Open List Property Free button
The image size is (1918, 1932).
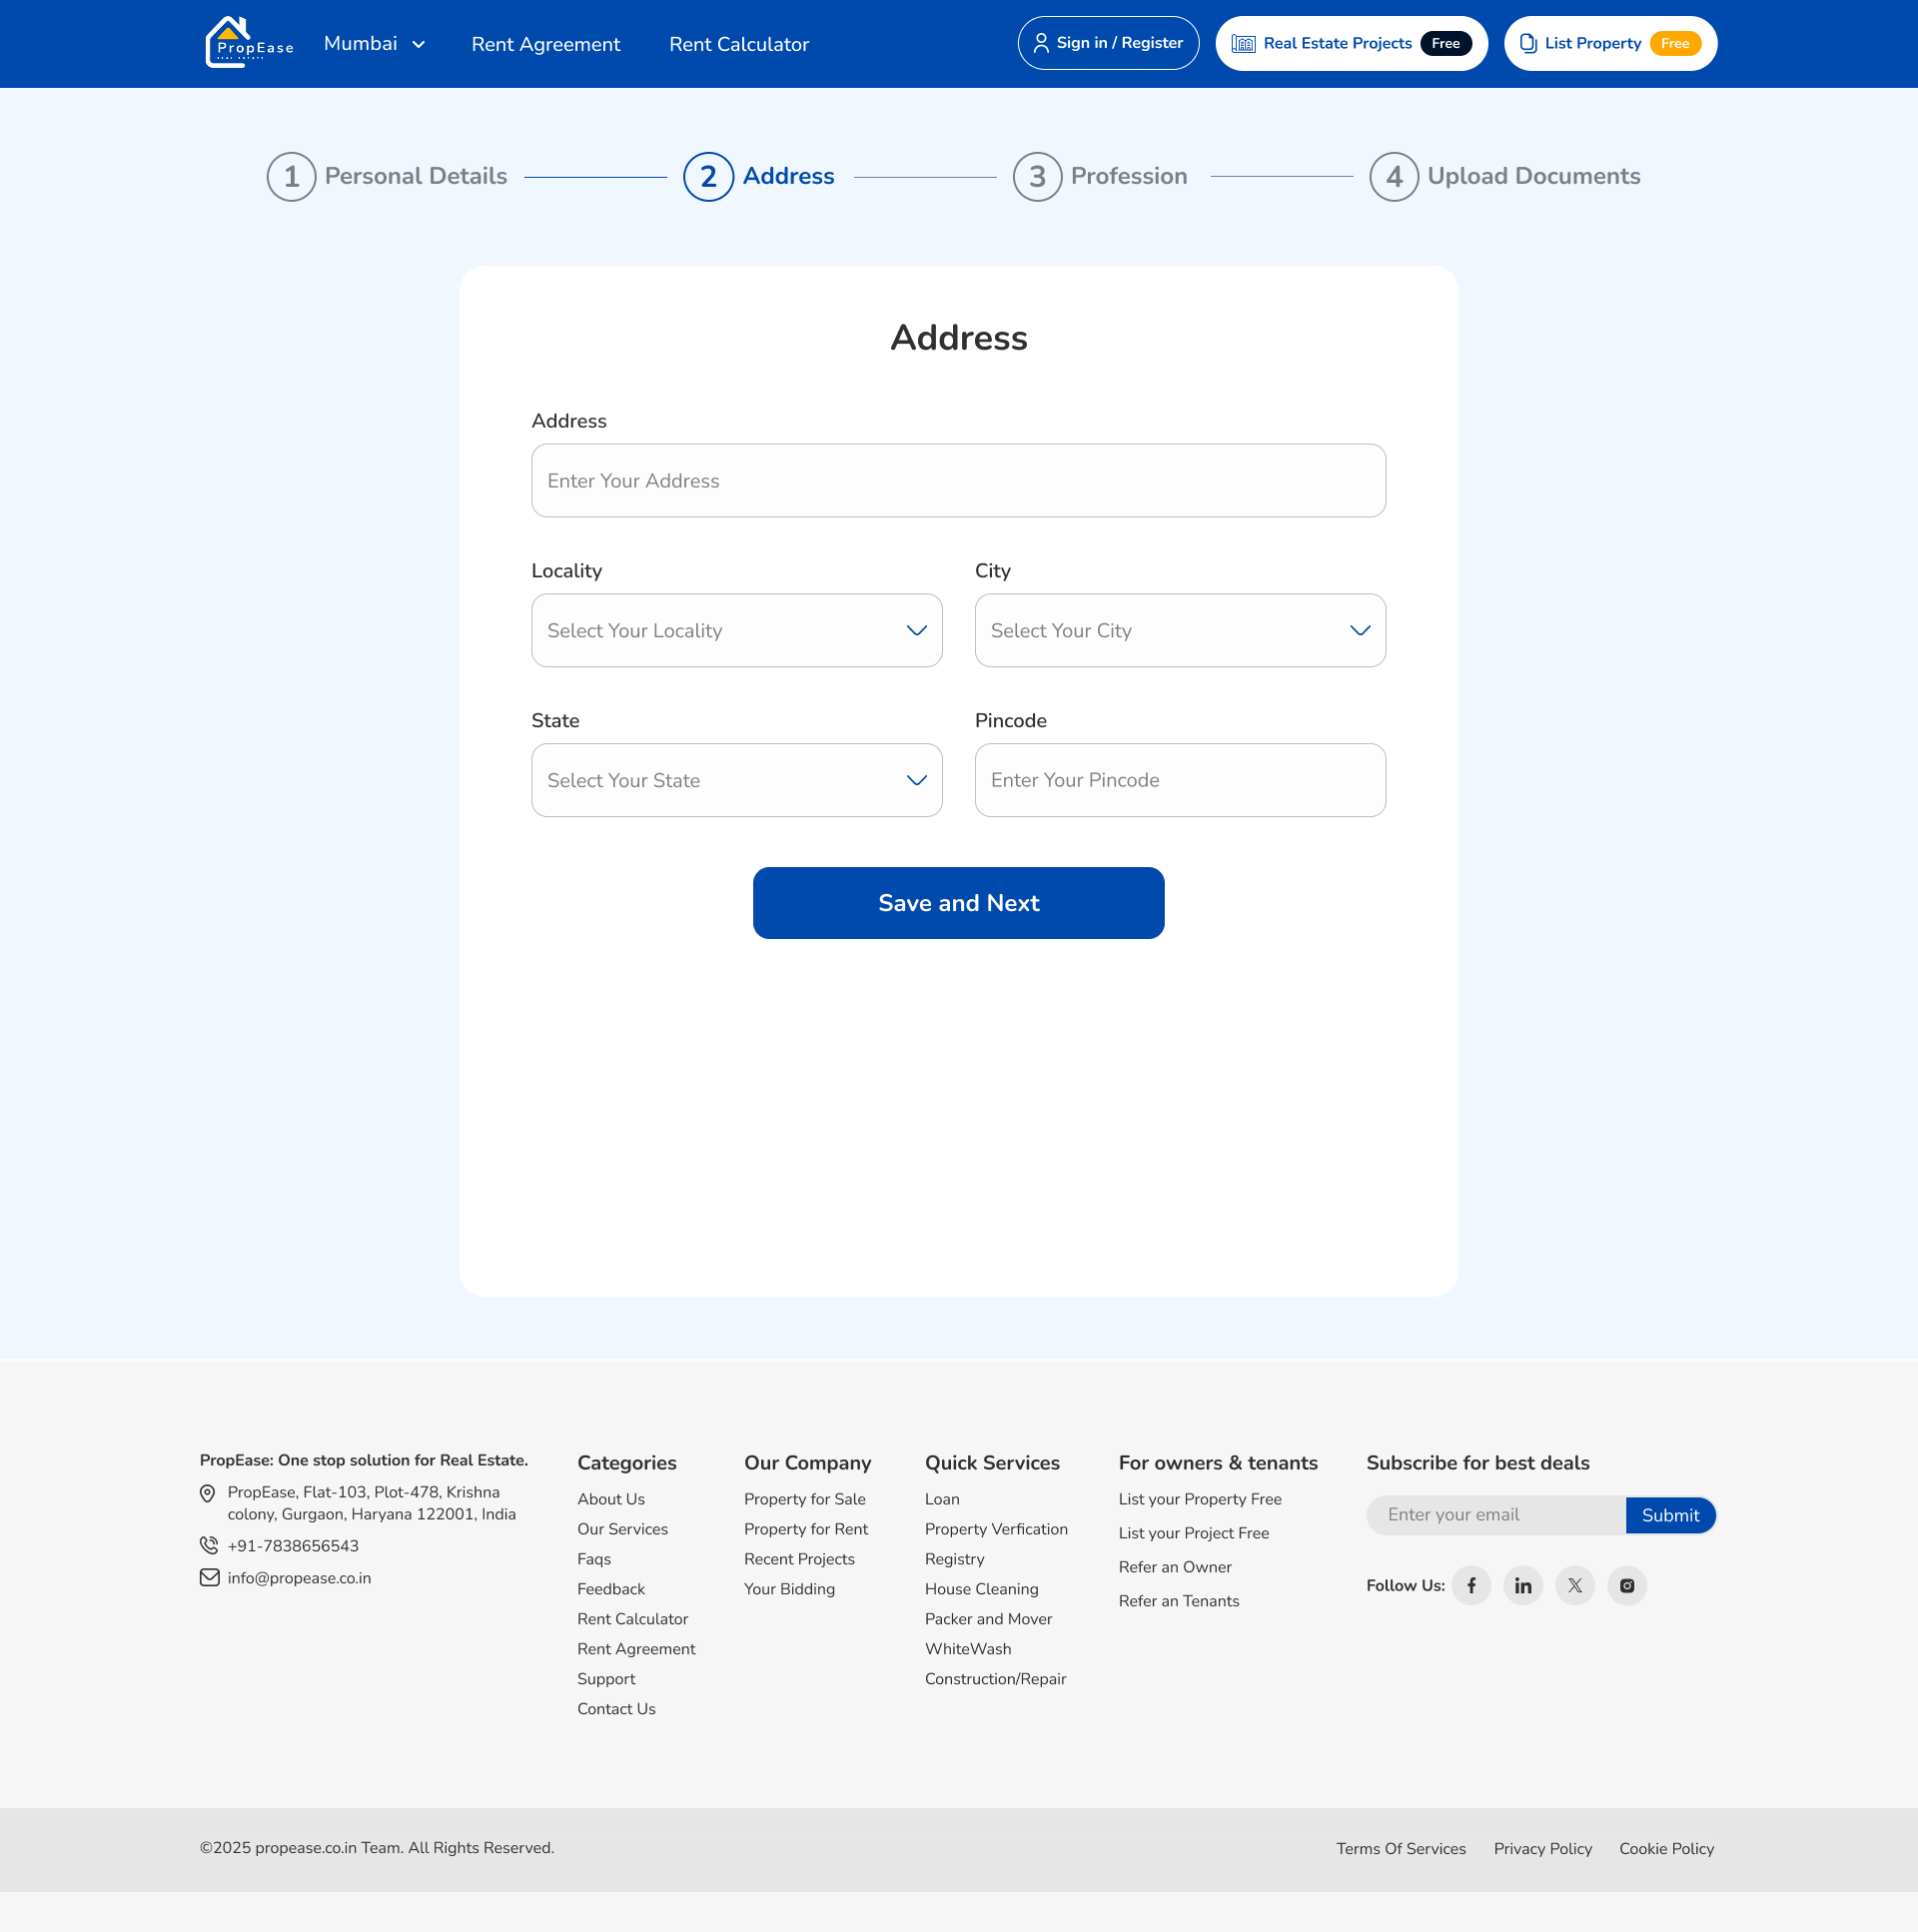[x=1610, y=43]
